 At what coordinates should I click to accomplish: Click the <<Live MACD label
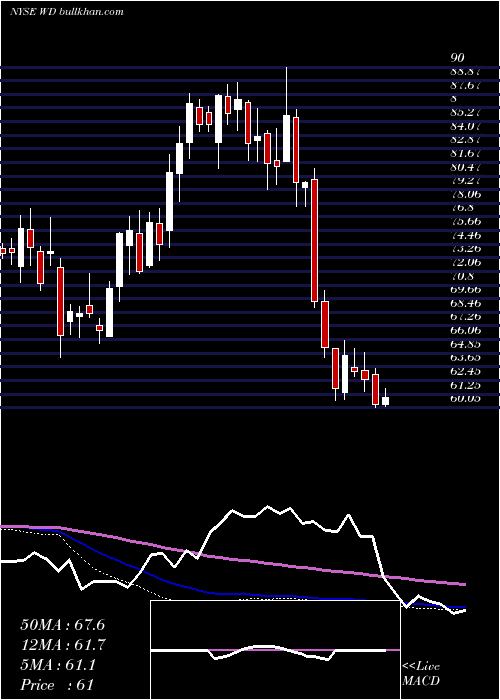click(x=421, y=673)
